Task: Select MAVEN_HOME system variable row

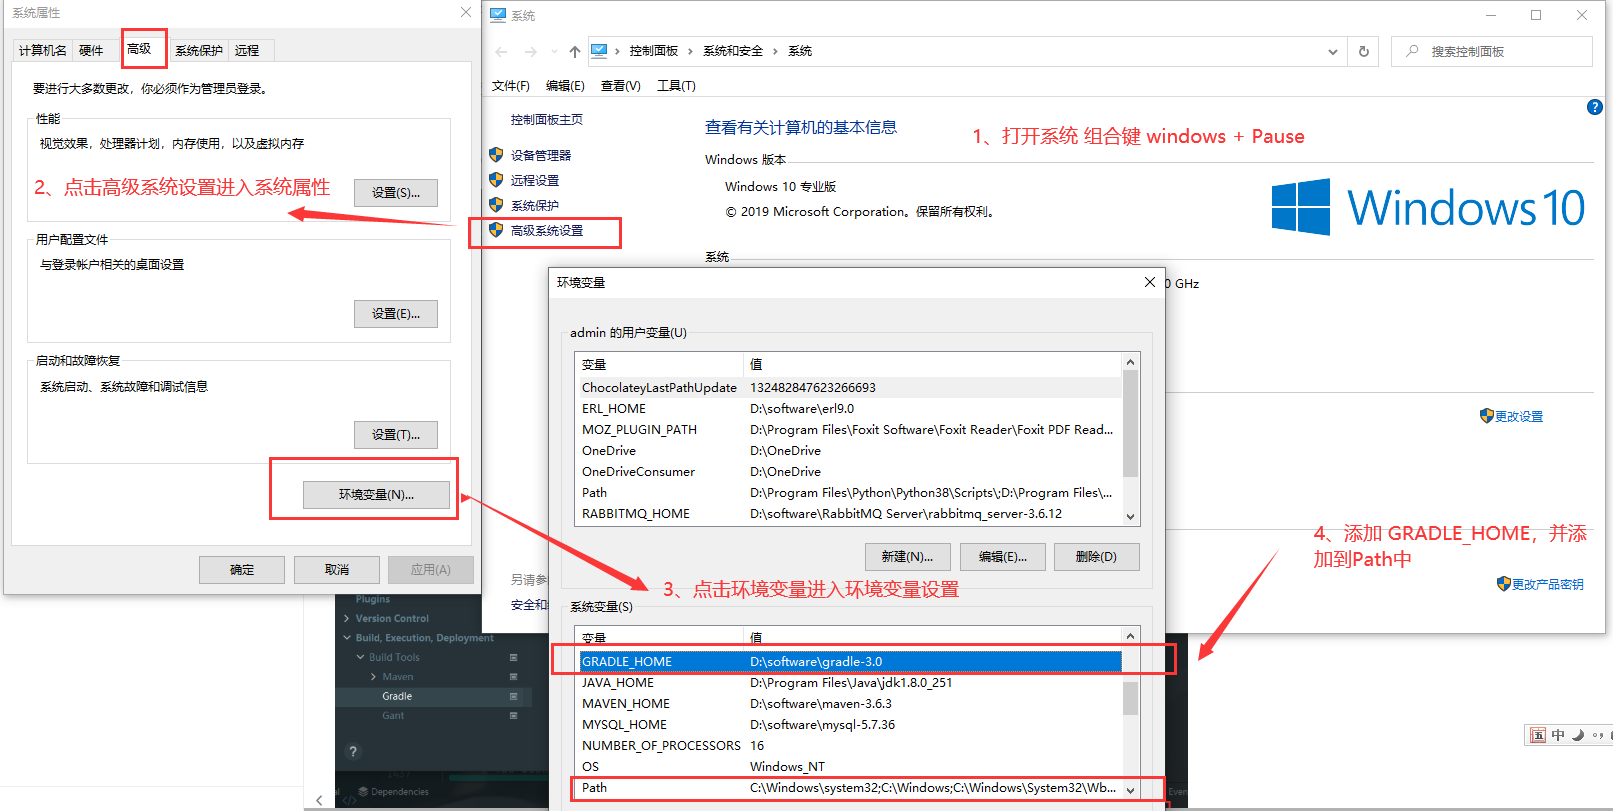Action: pos(850,704)
